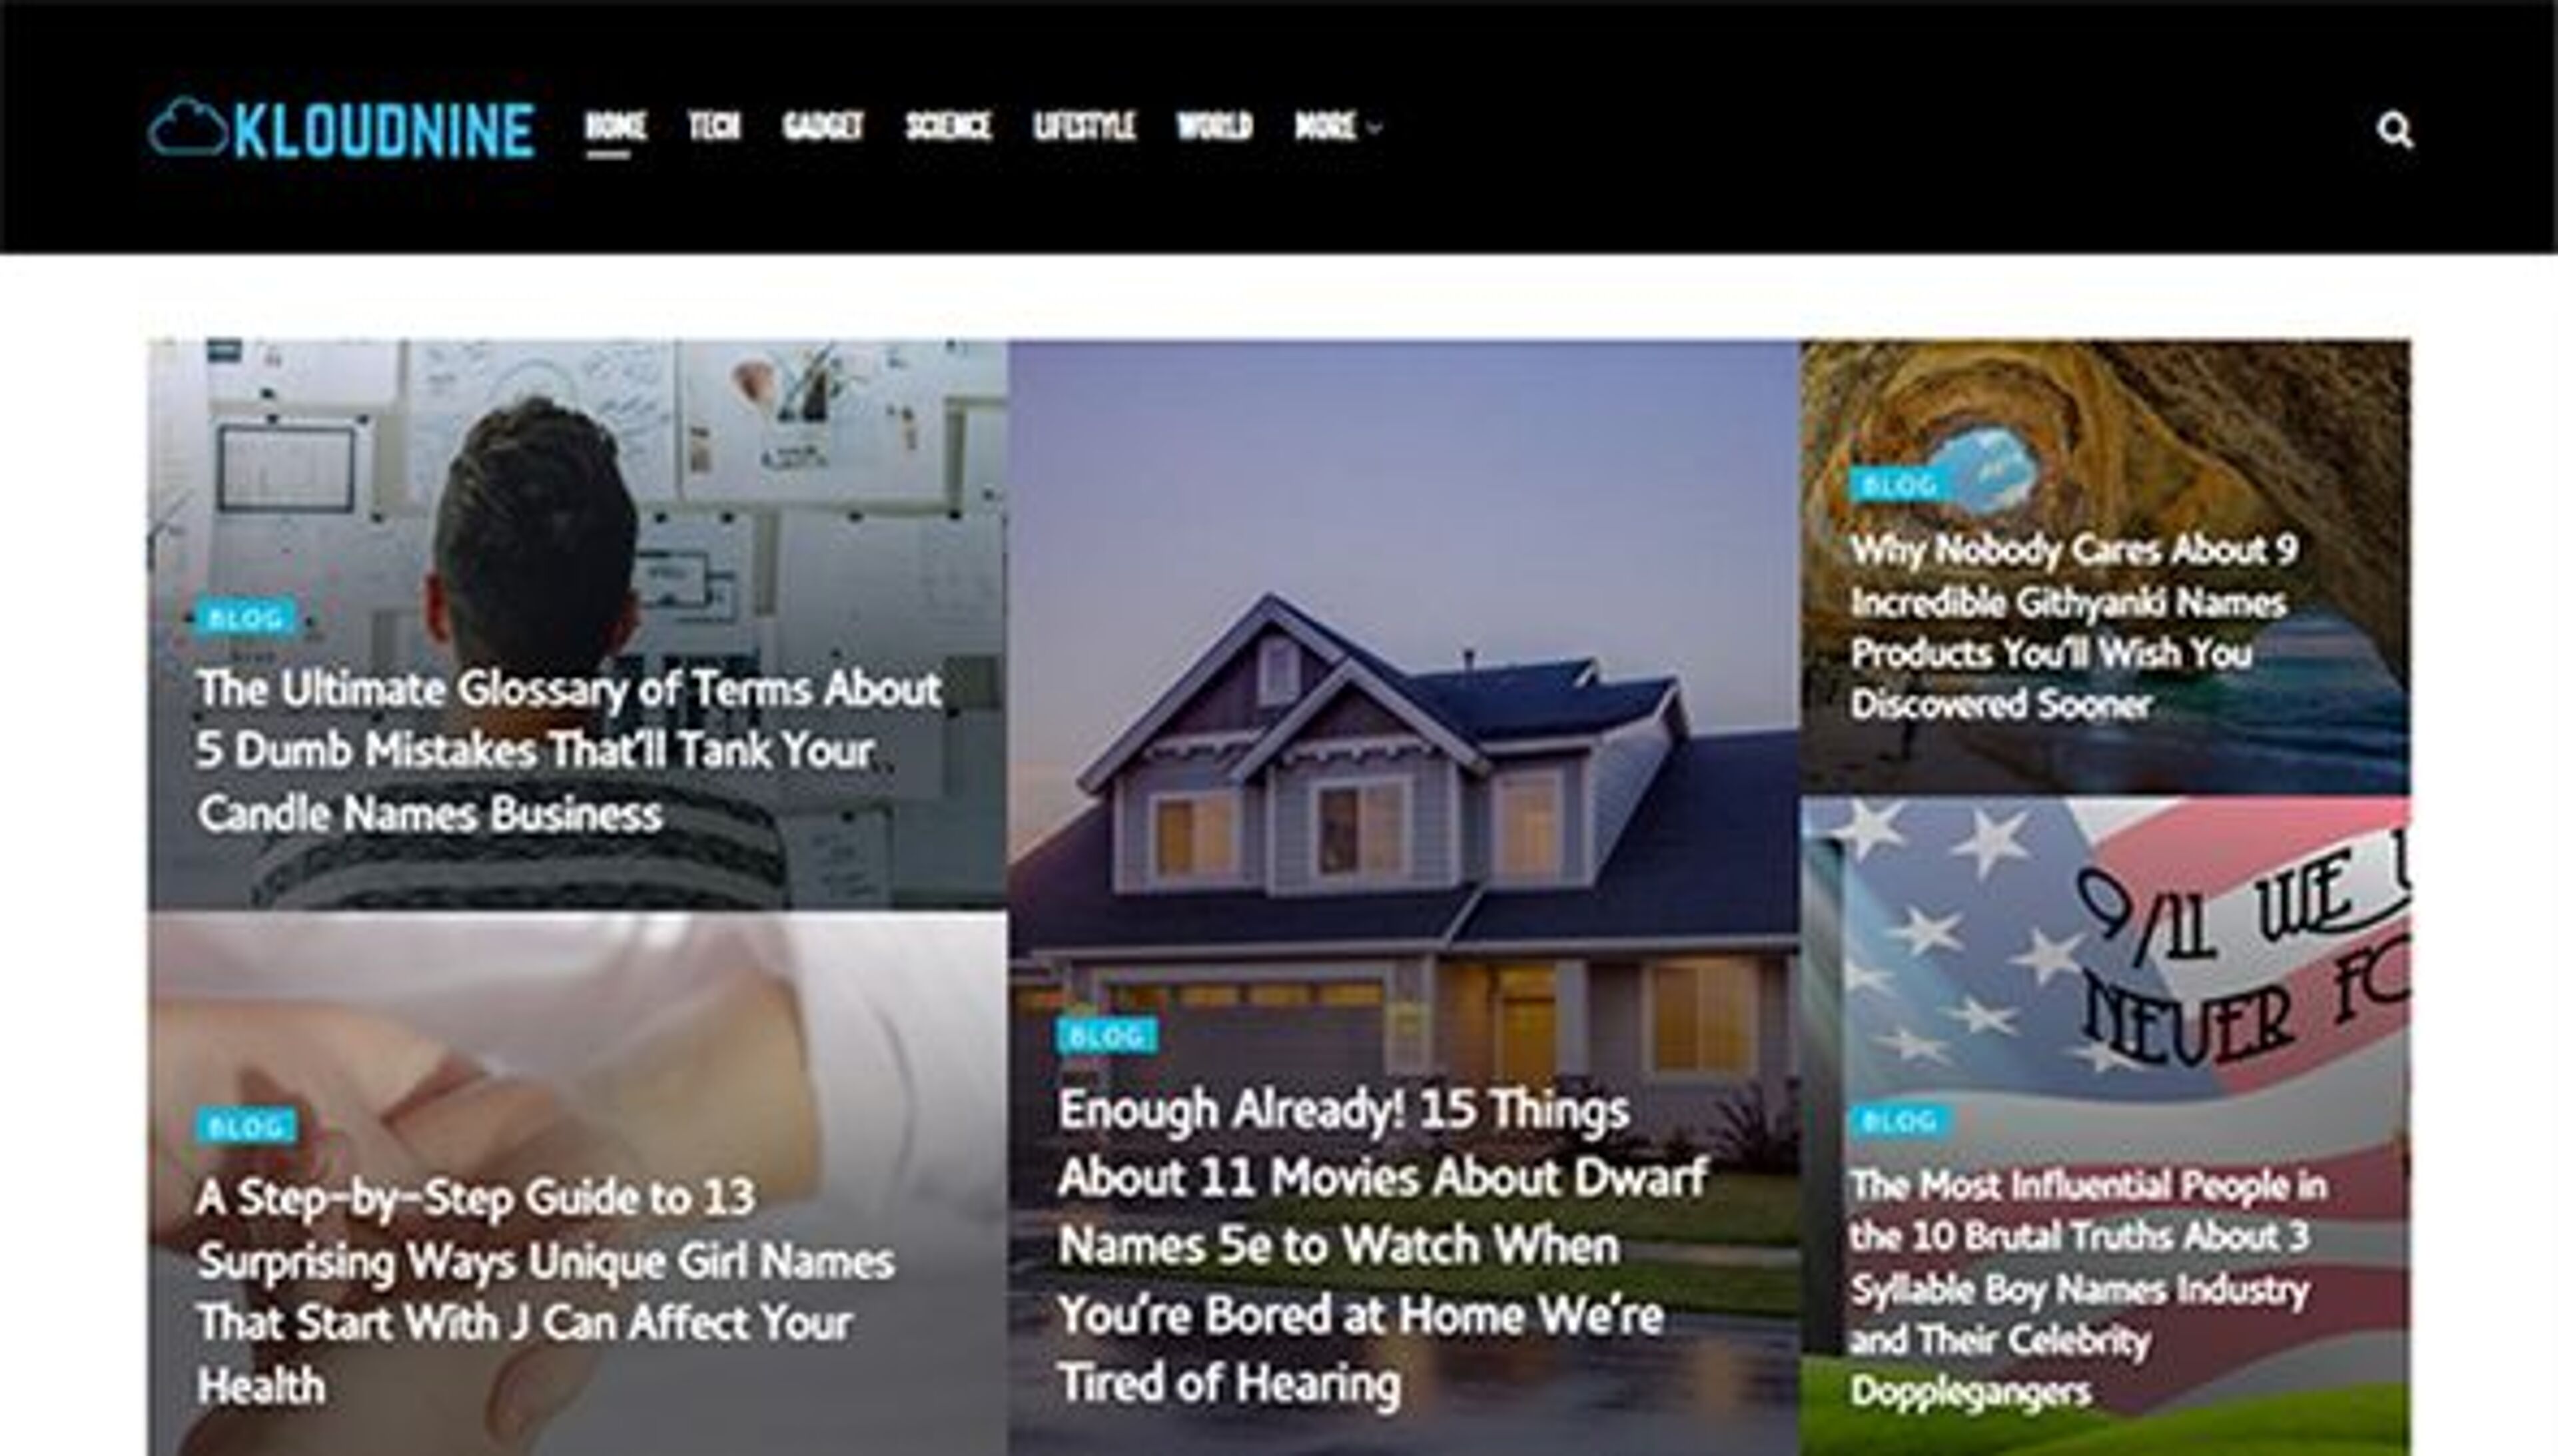The height and width of the screenshot is (1456, 2558).
Task: Open the Githyanki Names products article
Action: pos(2073,627)
